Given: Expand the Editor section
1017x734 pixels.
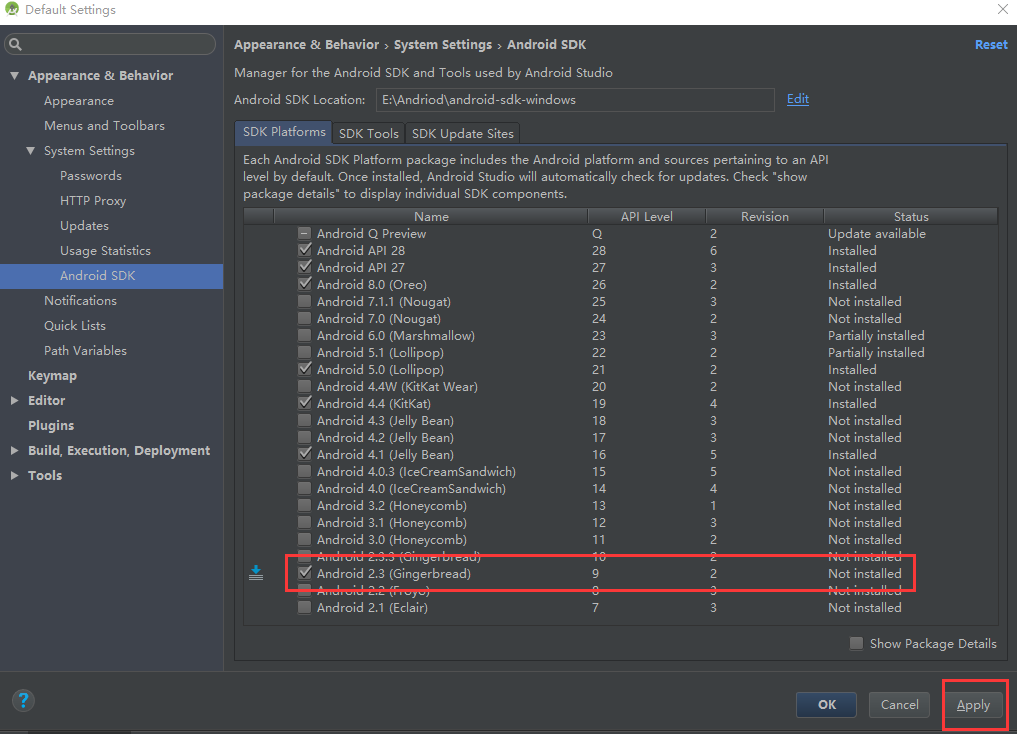Looking at the screenshot, I should coord(14,400).
